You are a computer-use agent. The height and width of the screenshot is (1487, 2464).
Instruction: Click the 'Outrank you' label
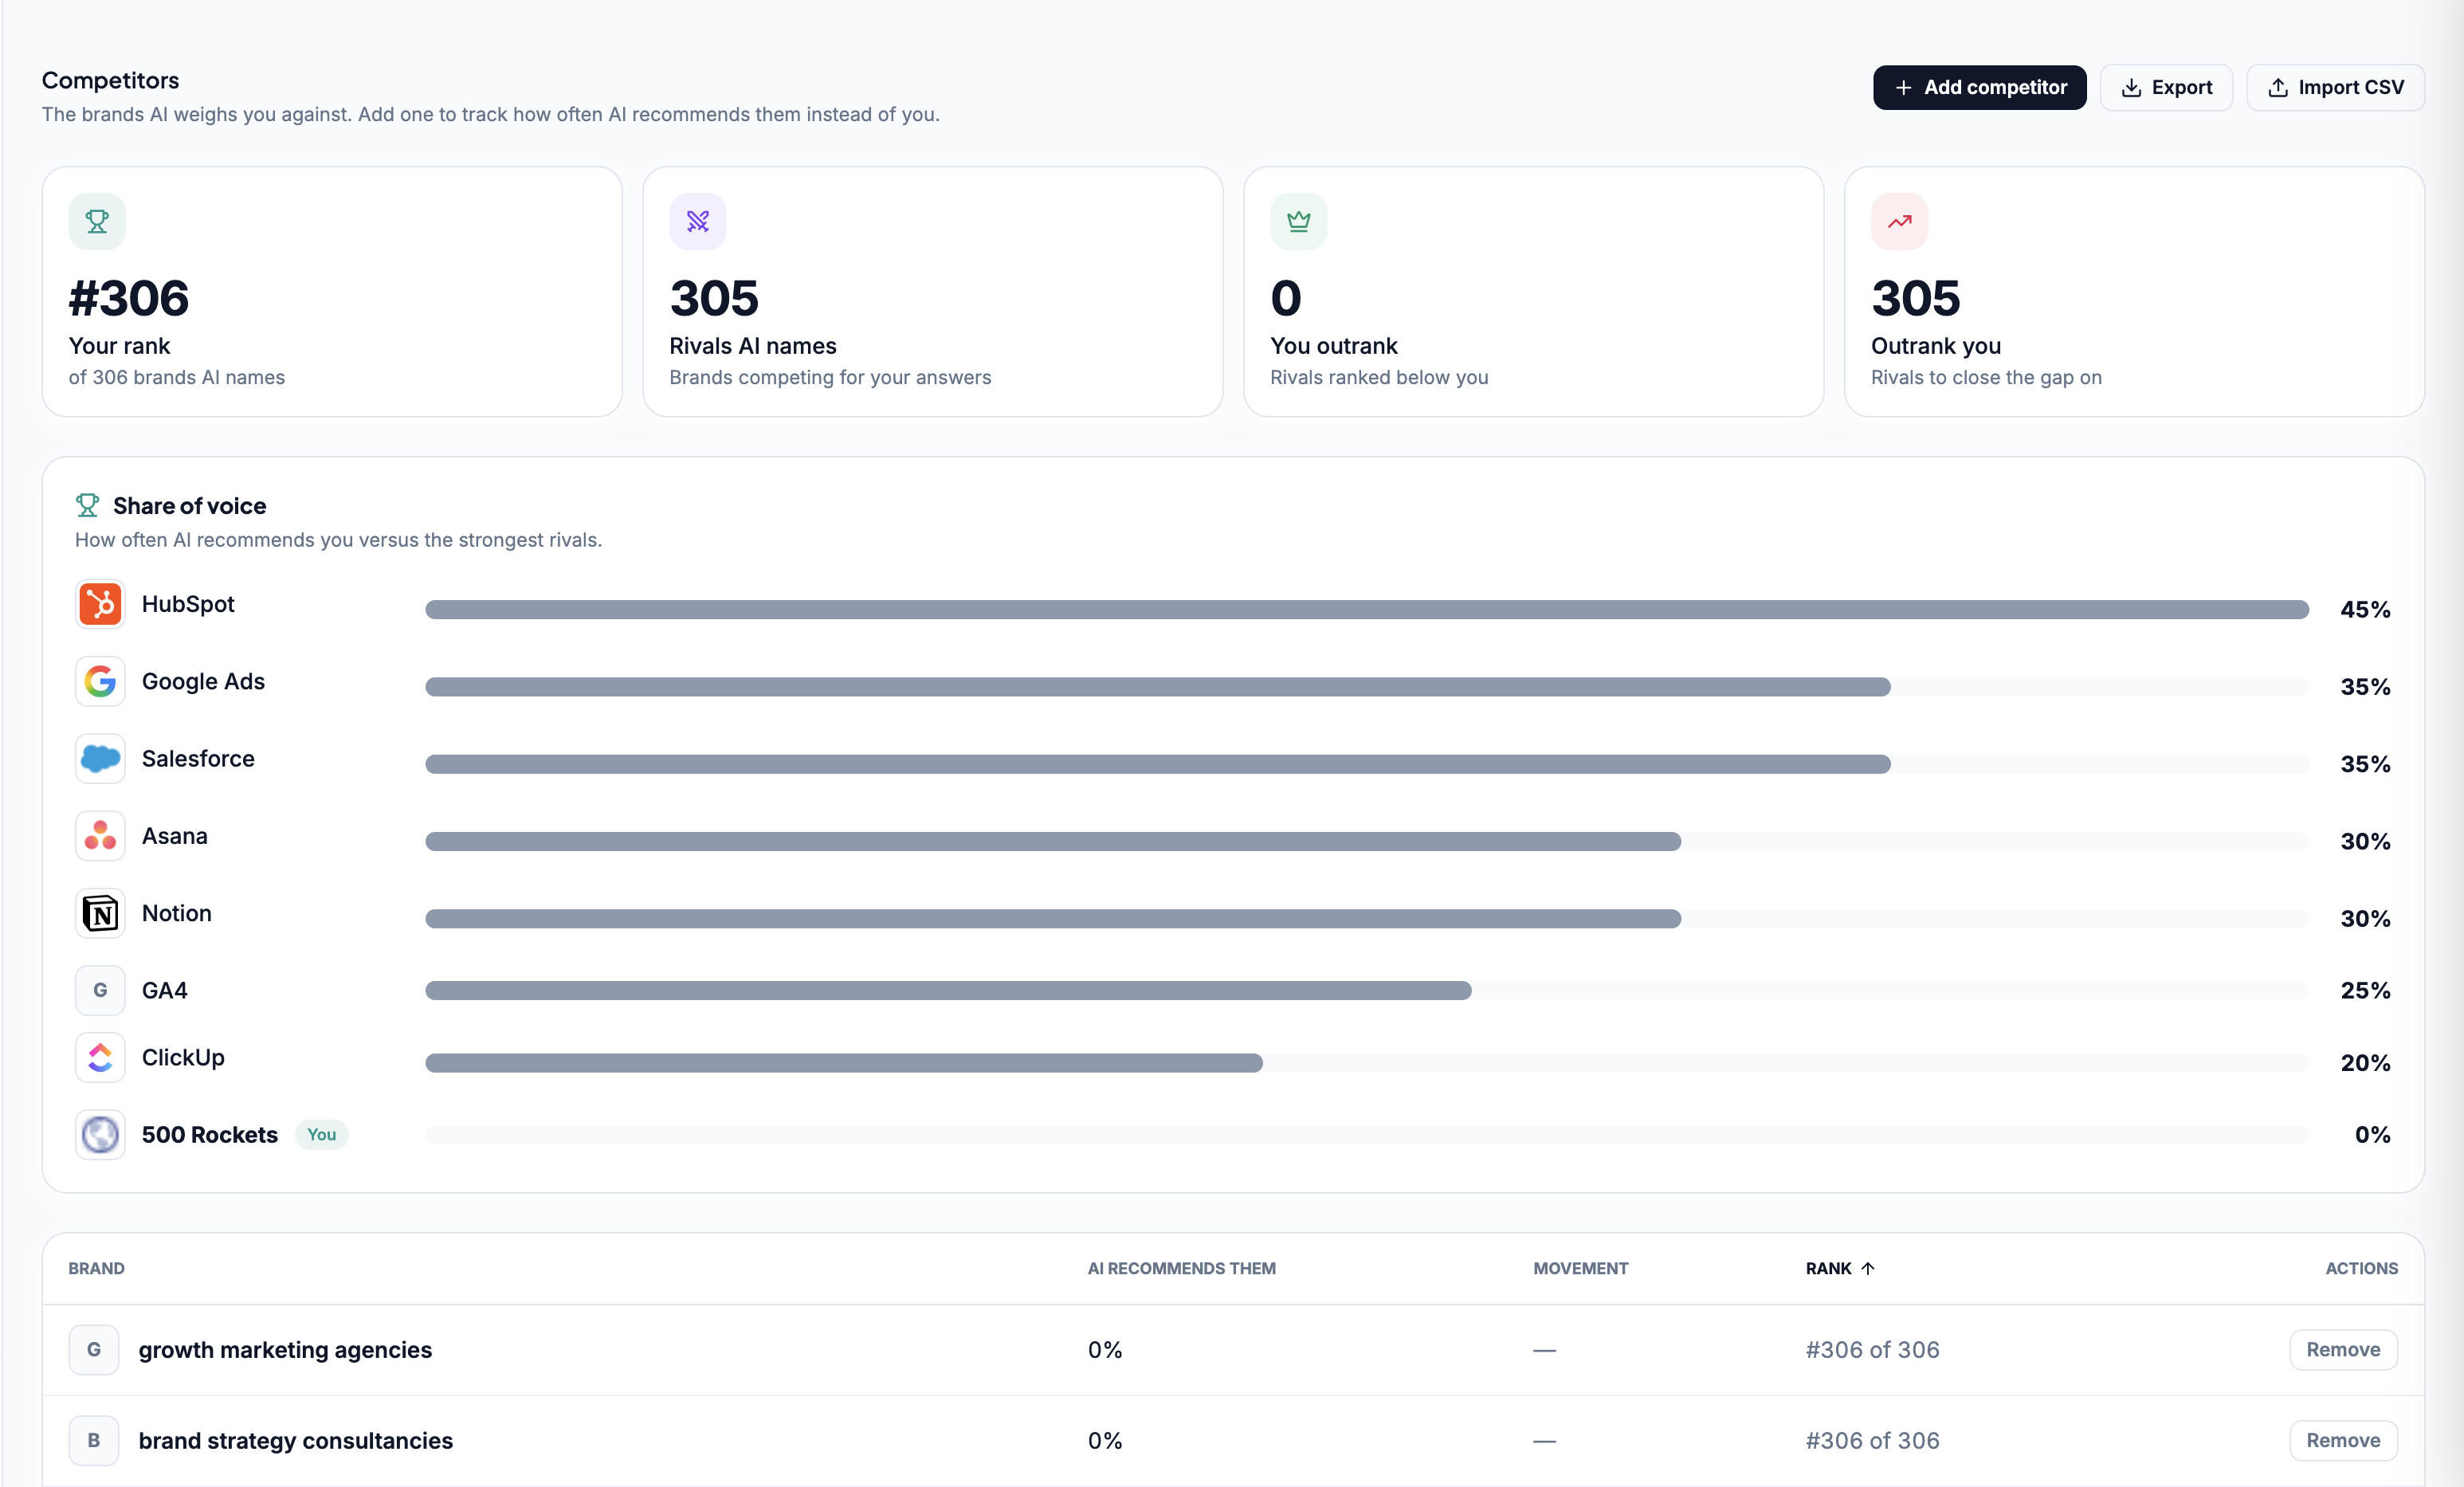click(1936, 346)
